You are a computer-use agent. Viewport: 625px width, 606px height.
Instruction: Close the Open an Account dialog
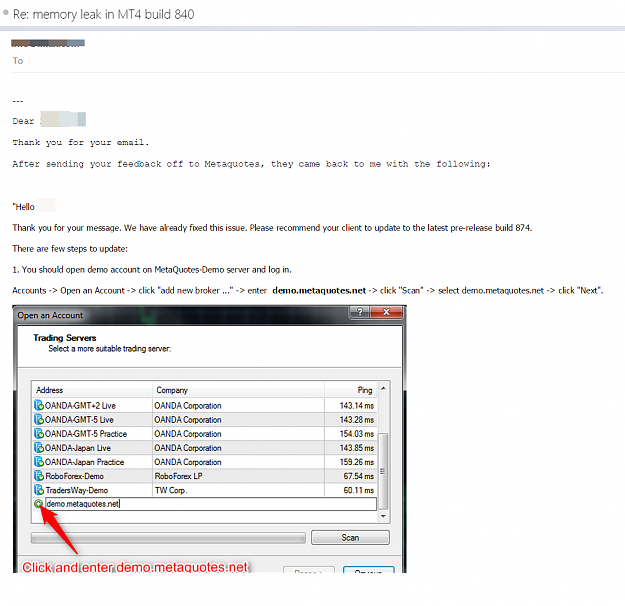pyautogui.click(x=386, y=312)
